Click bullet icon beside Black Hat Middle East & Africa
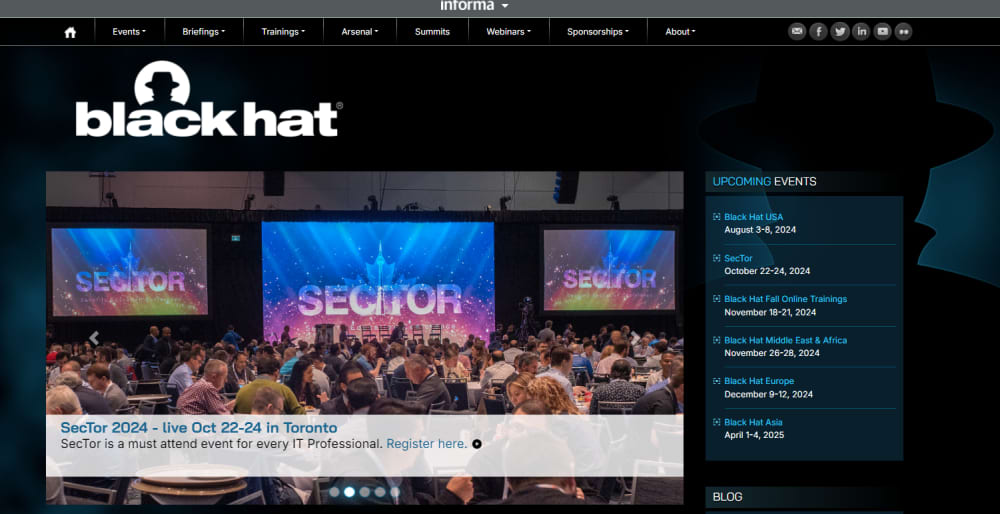The width and height of the screenshot is (1000, 514). tap(717, 341)
